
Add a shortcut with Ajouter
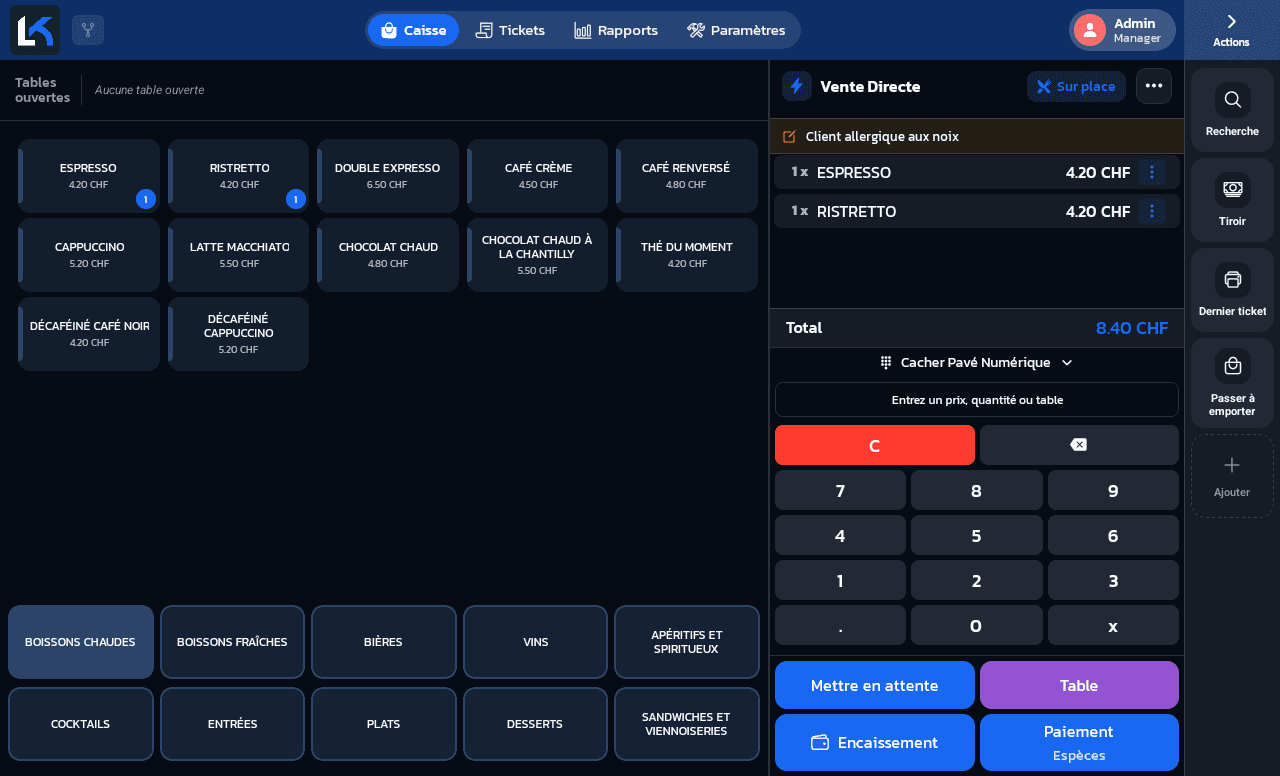(1232, 476)
